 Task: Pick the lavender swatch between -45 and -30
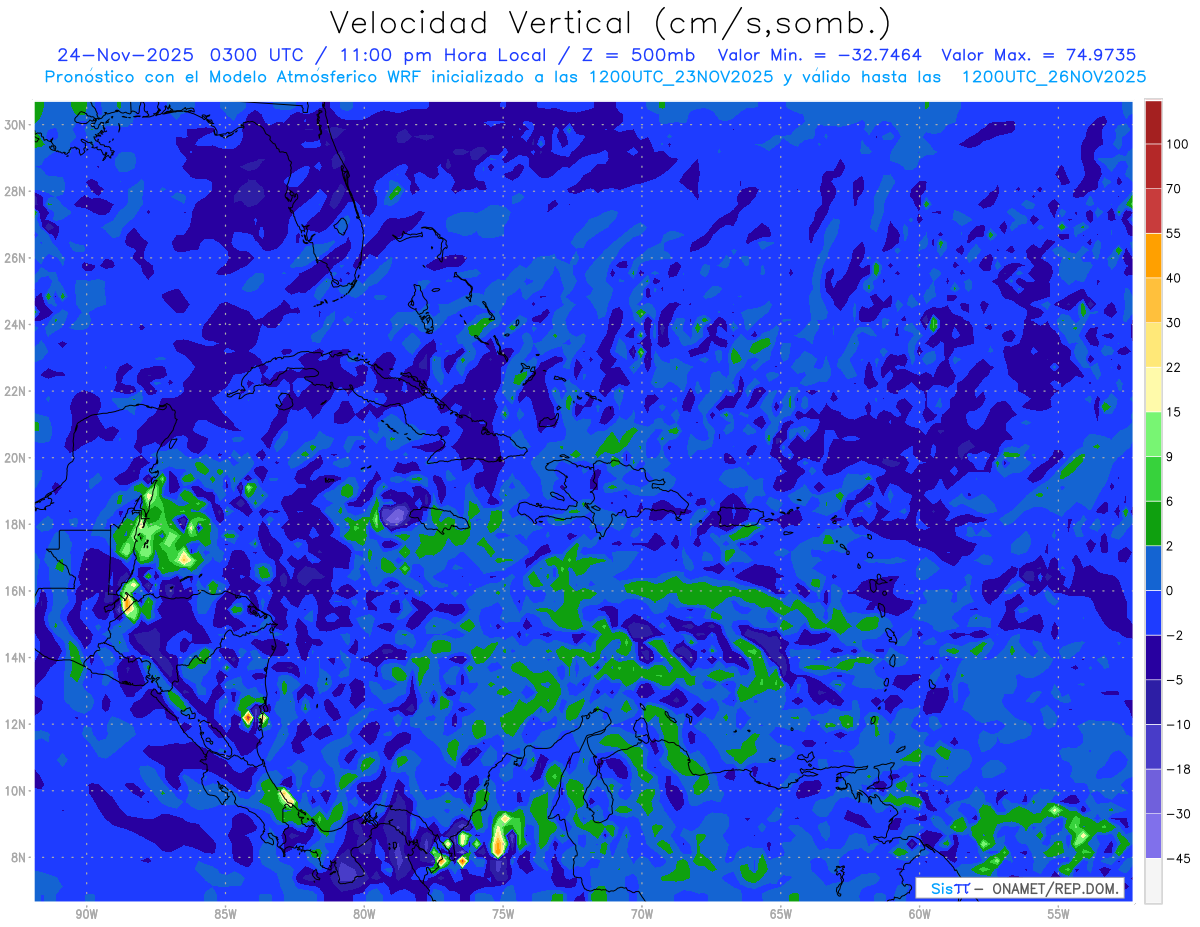(x=1153, y=836)
